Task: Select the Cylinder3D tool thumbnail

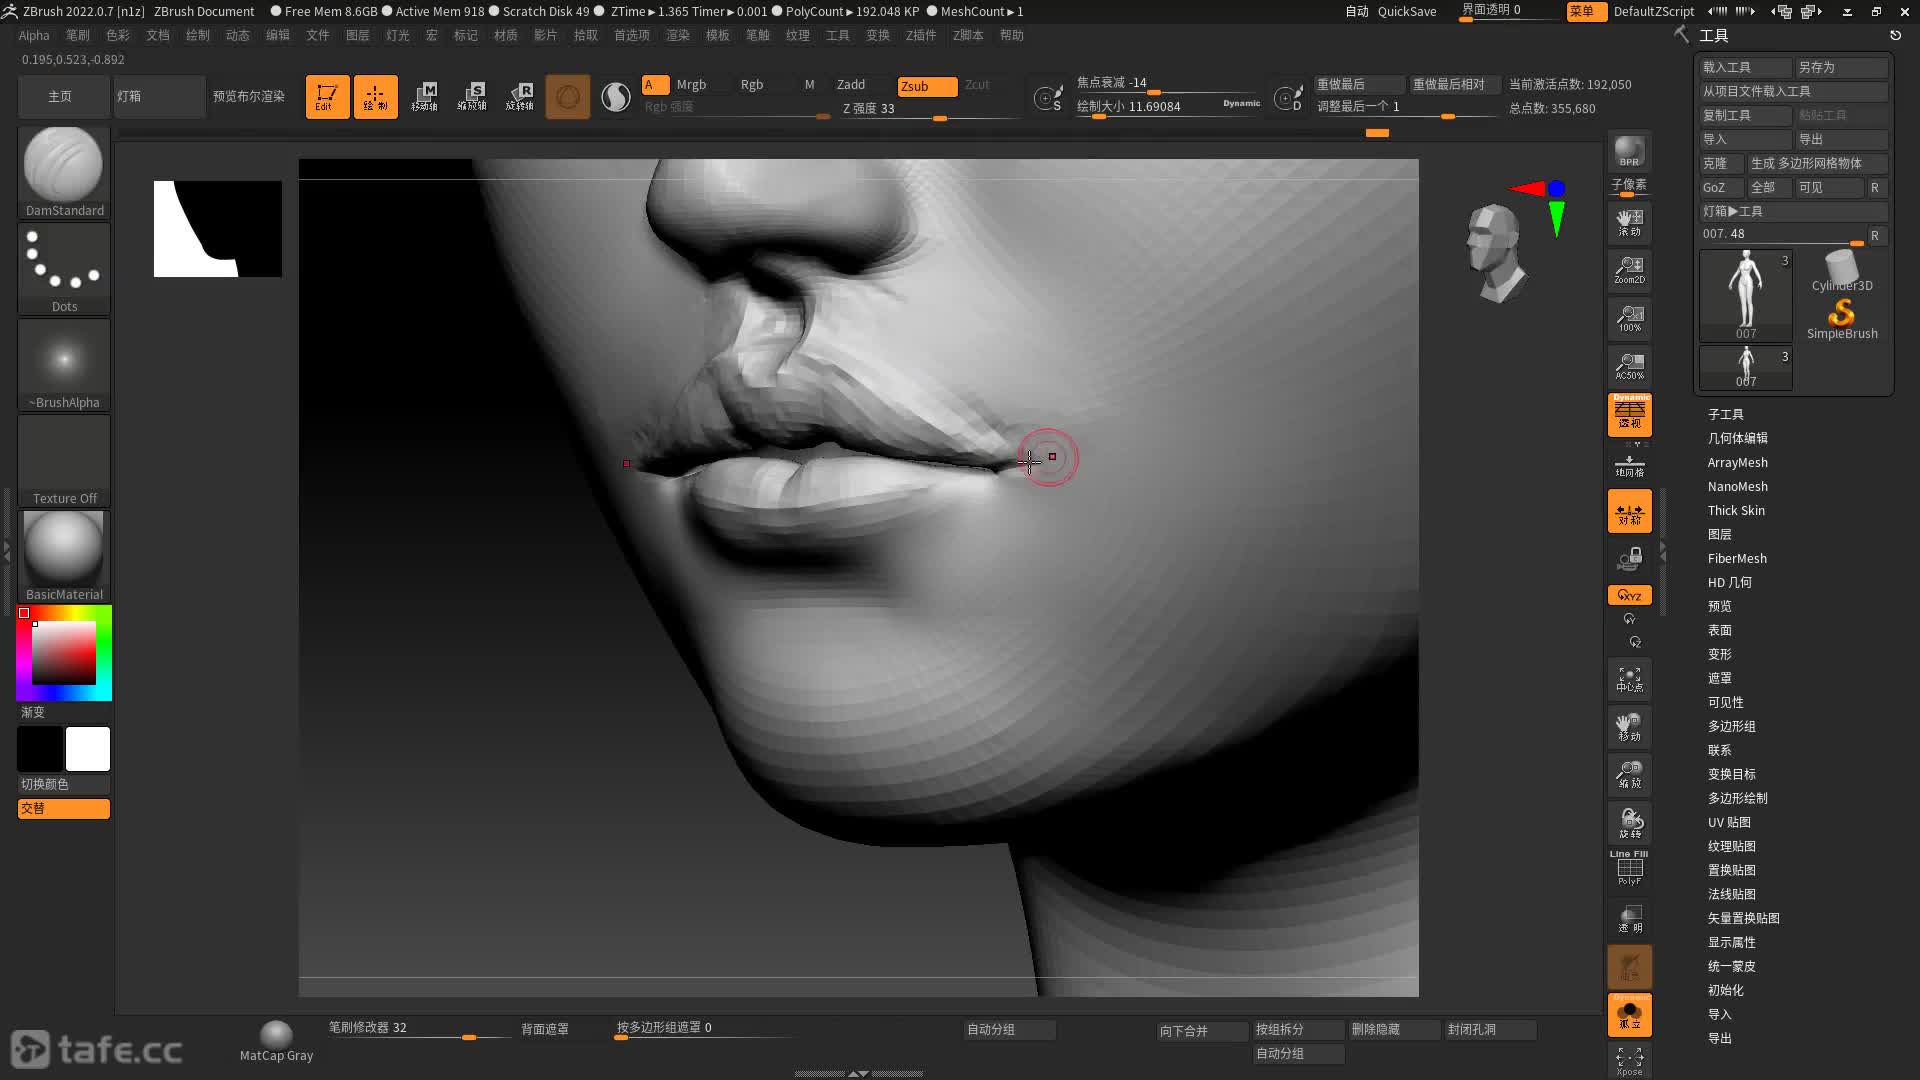Action: [x=1841, y=271]
